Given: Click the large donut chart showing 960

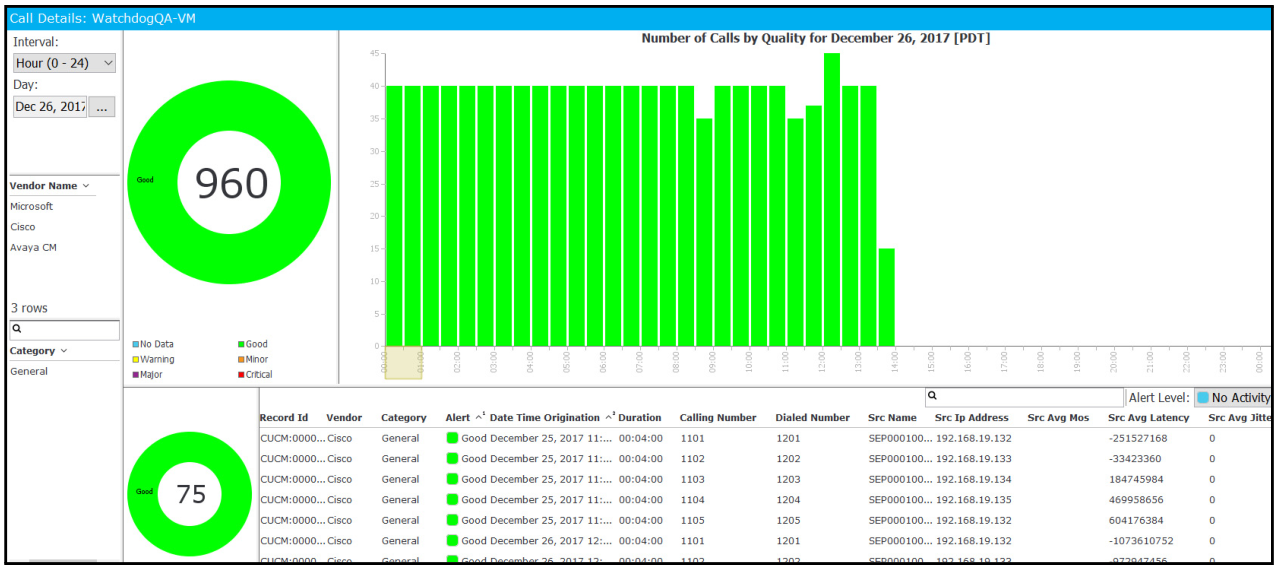Looking at the screenshot, I should (230, 184).
